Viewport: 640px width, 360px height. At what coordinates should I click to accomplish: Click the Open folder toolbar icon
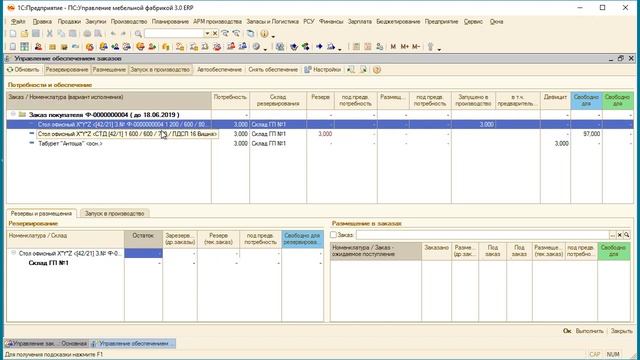[x=24, y=34]
